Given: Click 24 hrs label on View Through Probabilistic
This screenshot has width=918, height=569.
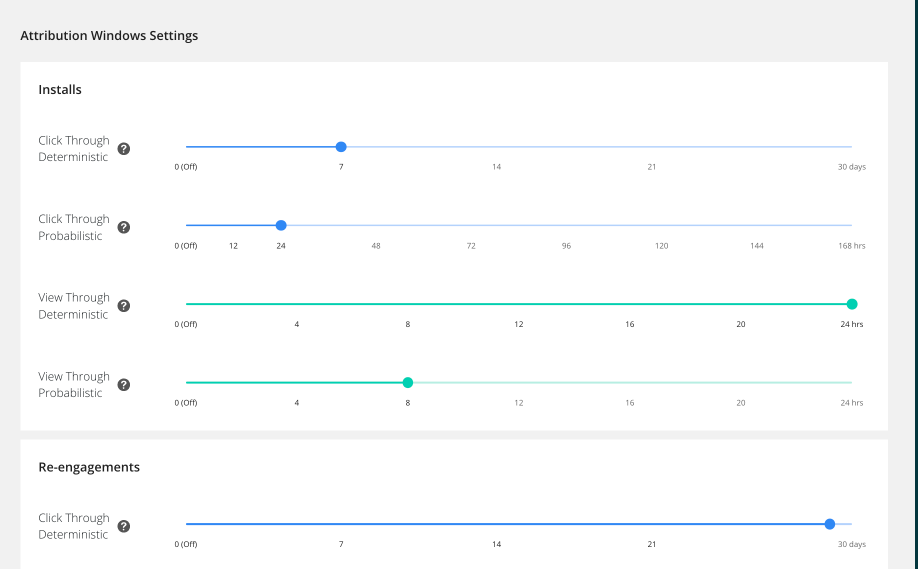Looking at the screenshot, I should tap(851, 403).
